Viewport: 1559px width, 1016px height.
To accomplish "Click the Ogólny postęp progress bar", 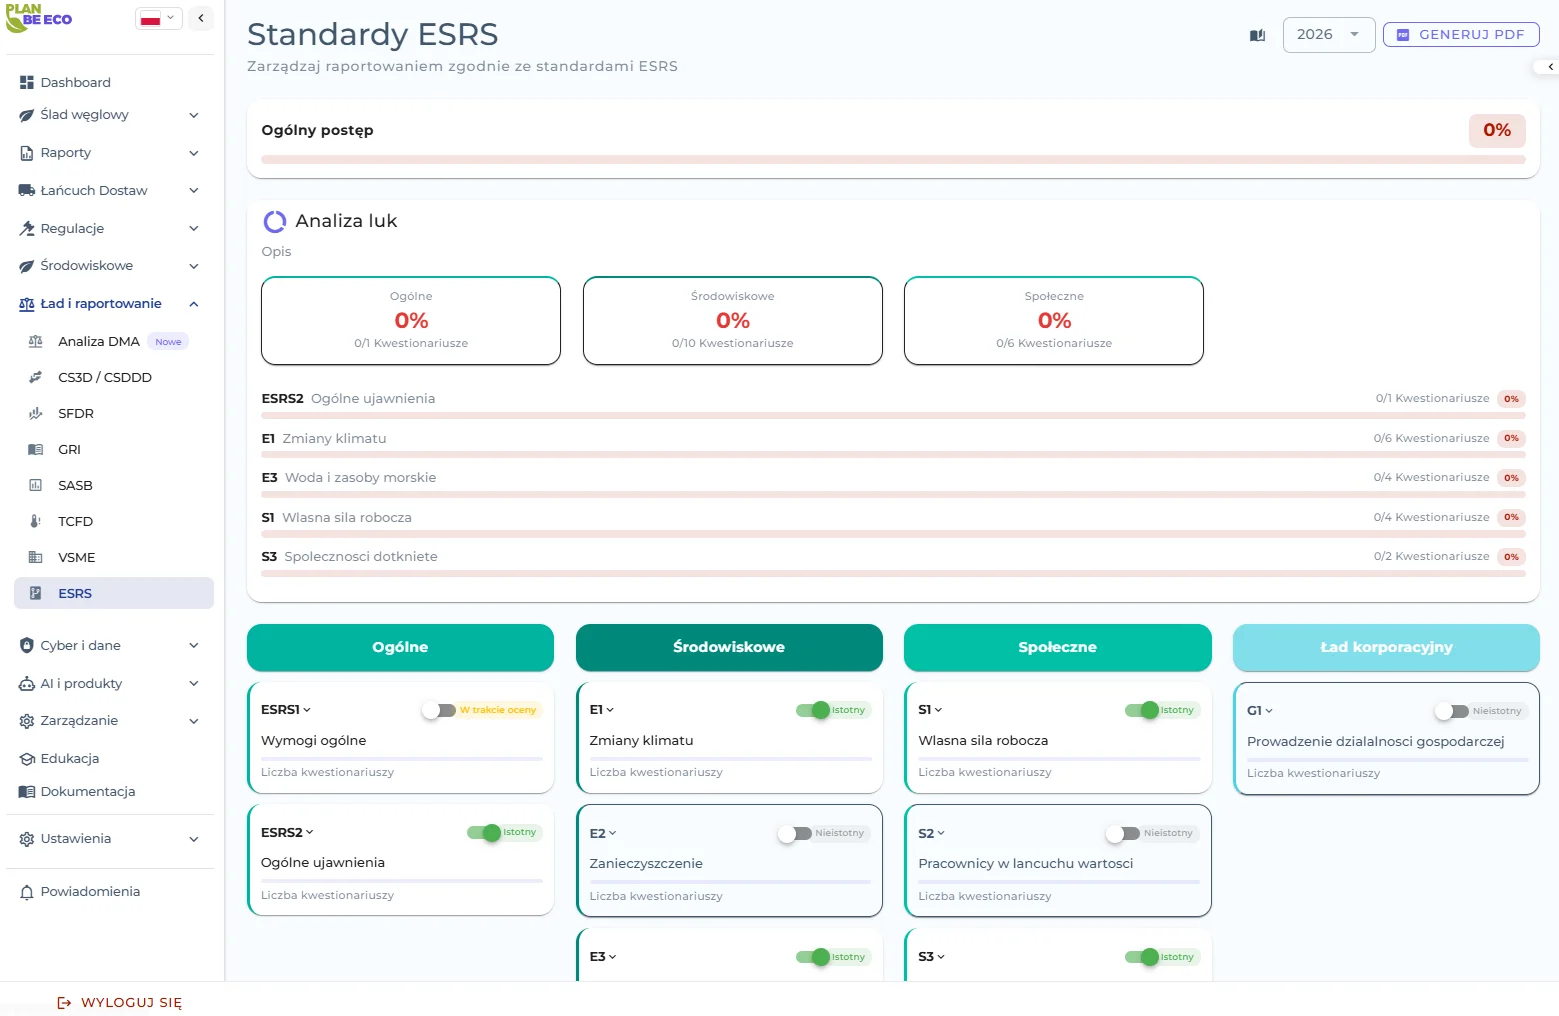I will (x=893, y=159).
